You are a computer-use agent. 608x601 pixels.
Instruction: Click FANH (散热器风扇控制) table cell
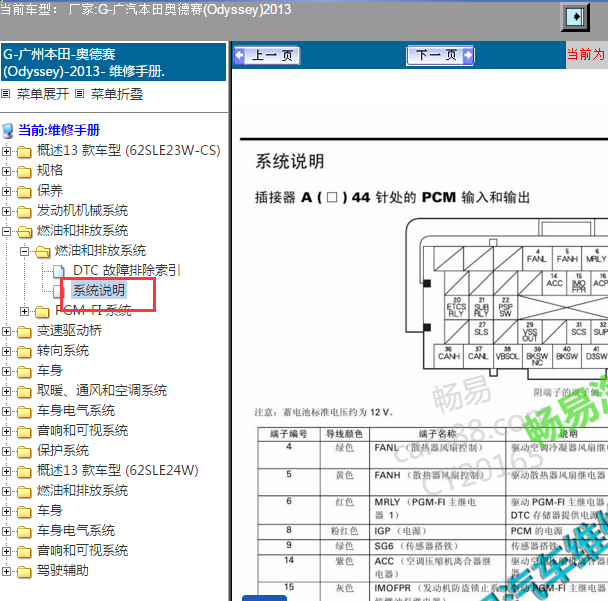coord(438,482)
